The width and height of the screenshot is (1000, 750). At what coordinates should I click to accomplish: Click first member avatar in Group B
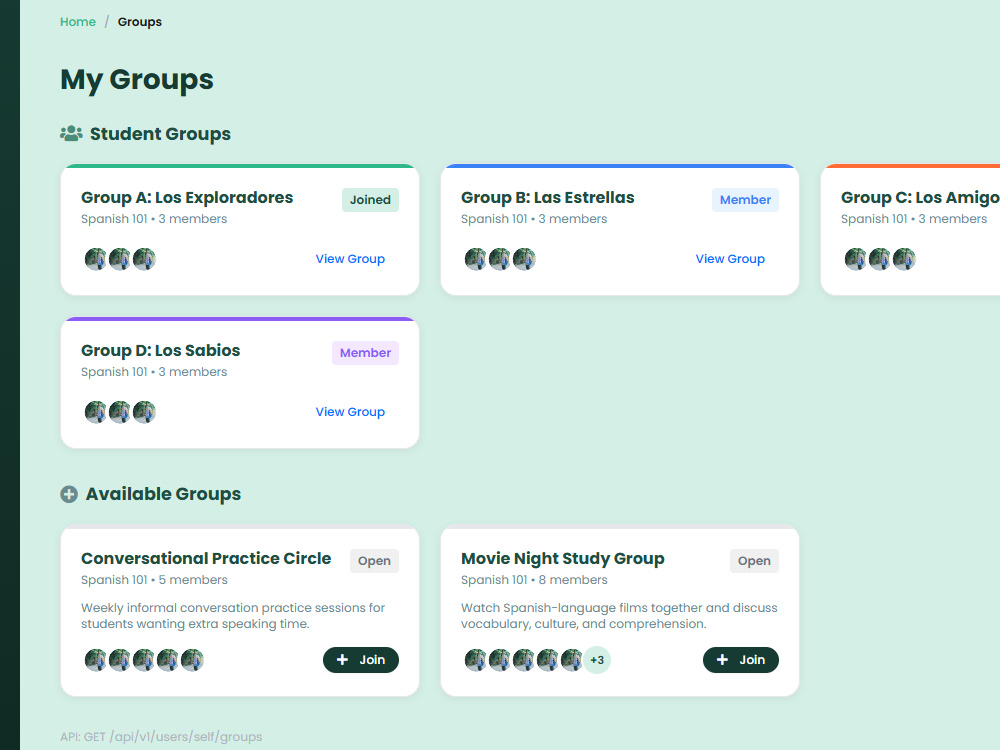476,259
